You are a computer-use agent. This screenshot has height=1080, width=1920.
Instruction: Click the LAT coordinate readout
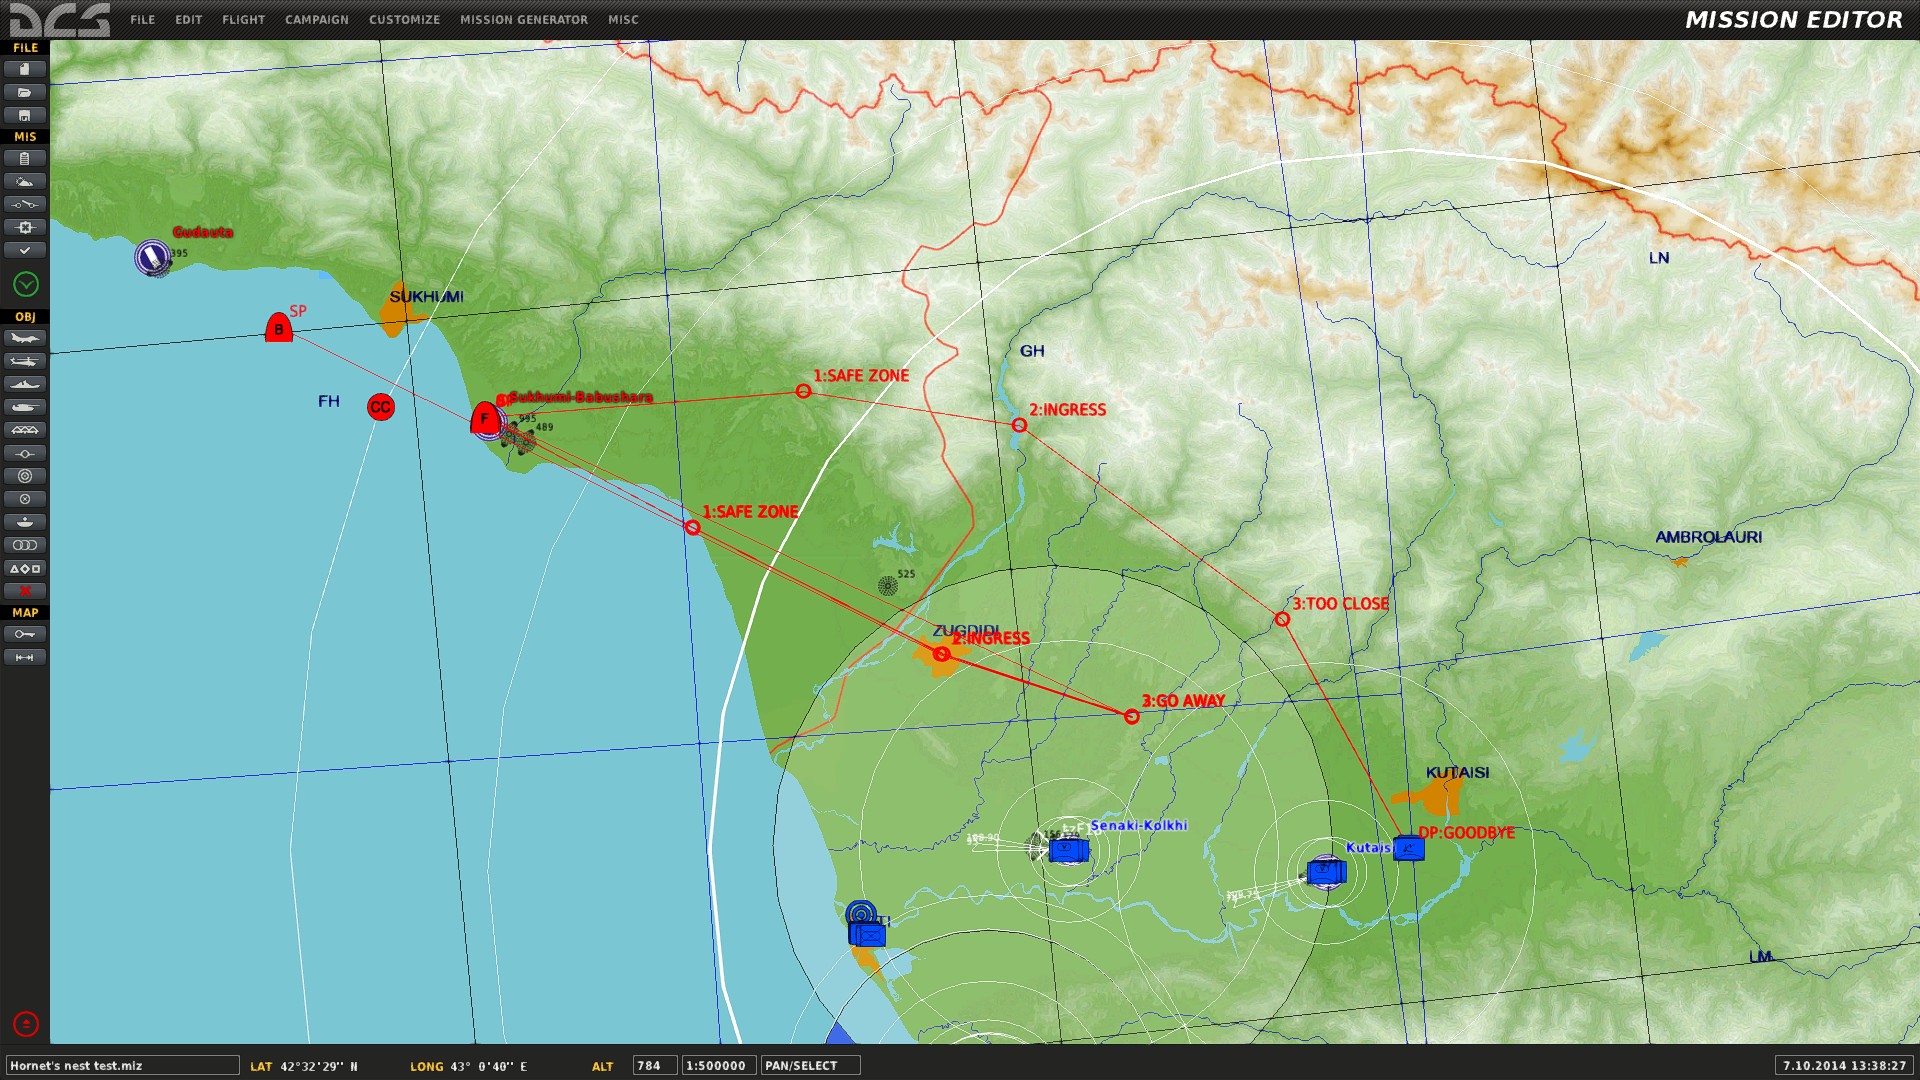coord(304,1066)
